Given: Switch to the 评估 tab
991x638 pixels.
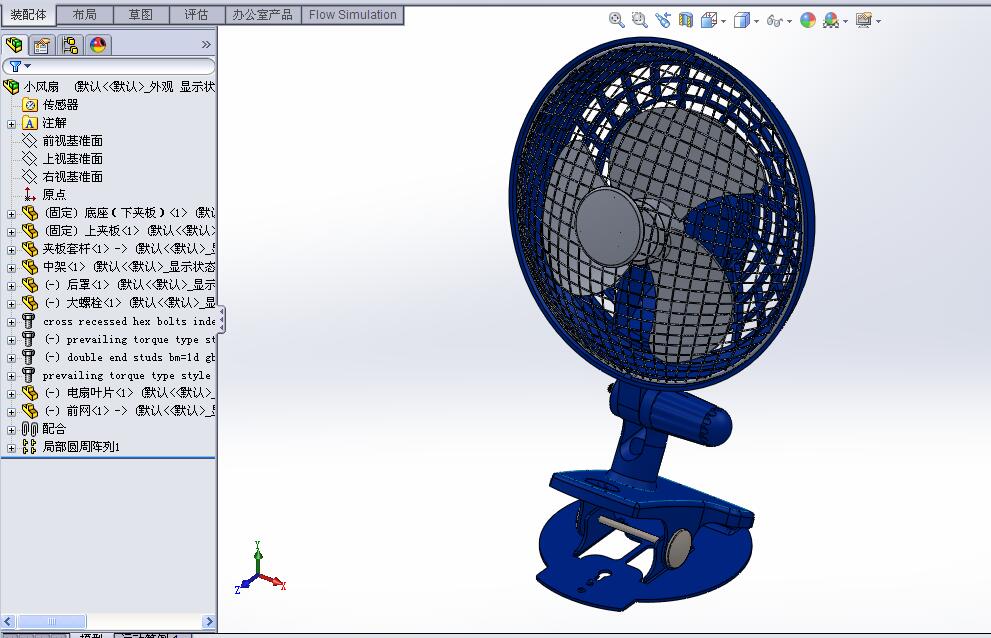Looking at the screenshot, I should coord(197,15).
